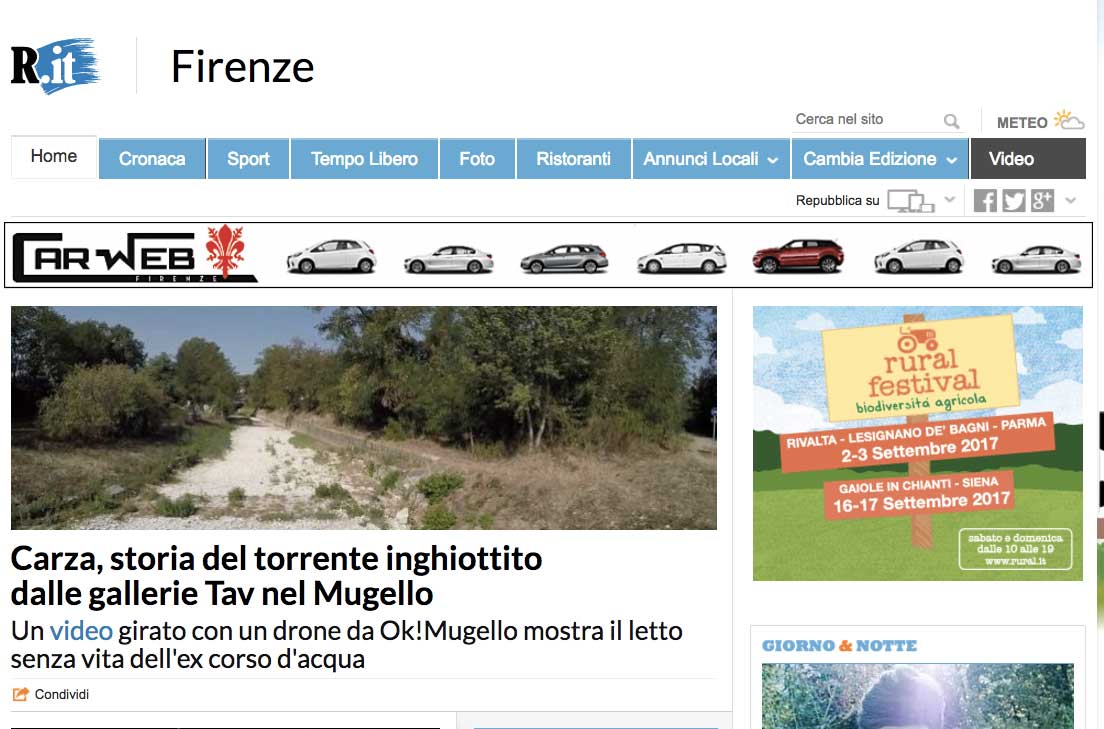Open the Cronaca section

(151, 158)
